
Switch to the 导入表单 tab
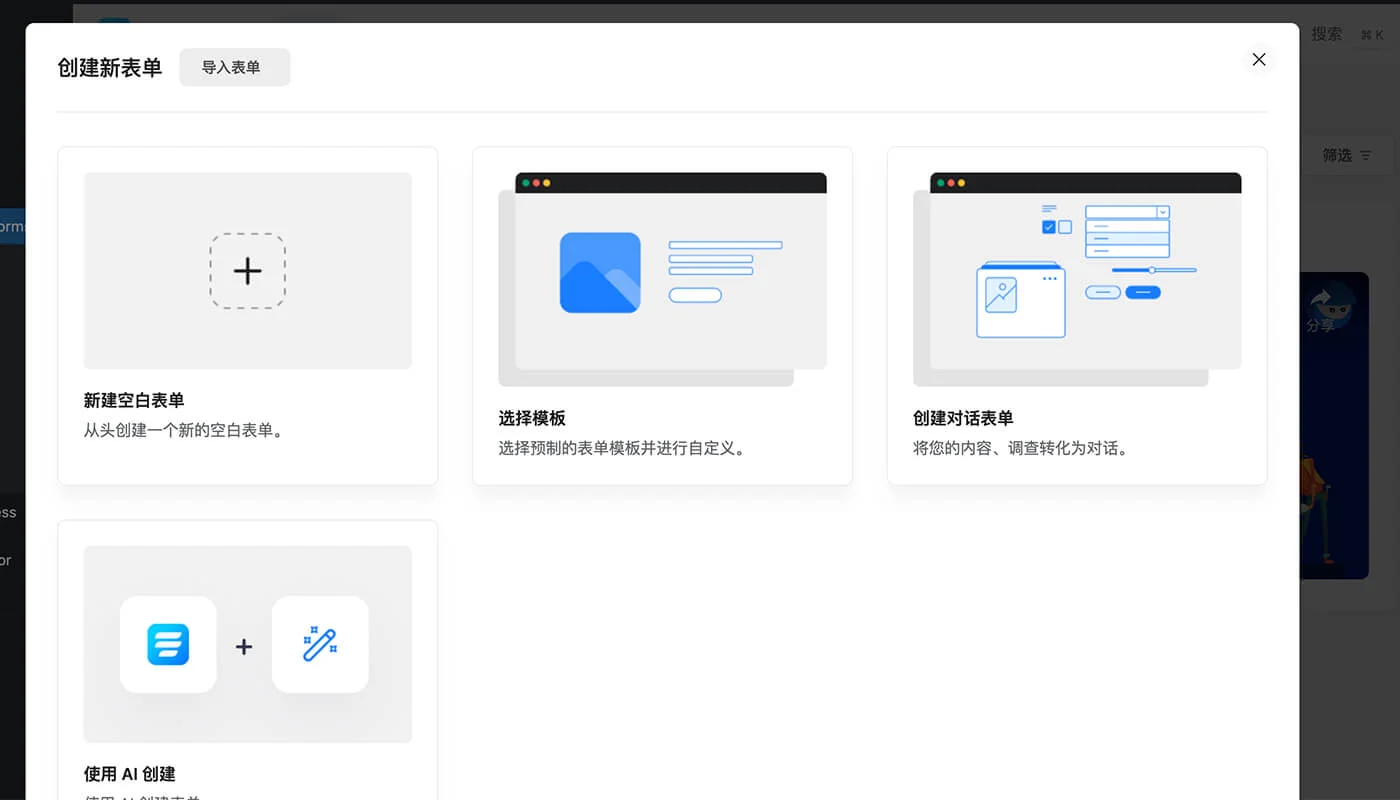[x=234, y=67]
